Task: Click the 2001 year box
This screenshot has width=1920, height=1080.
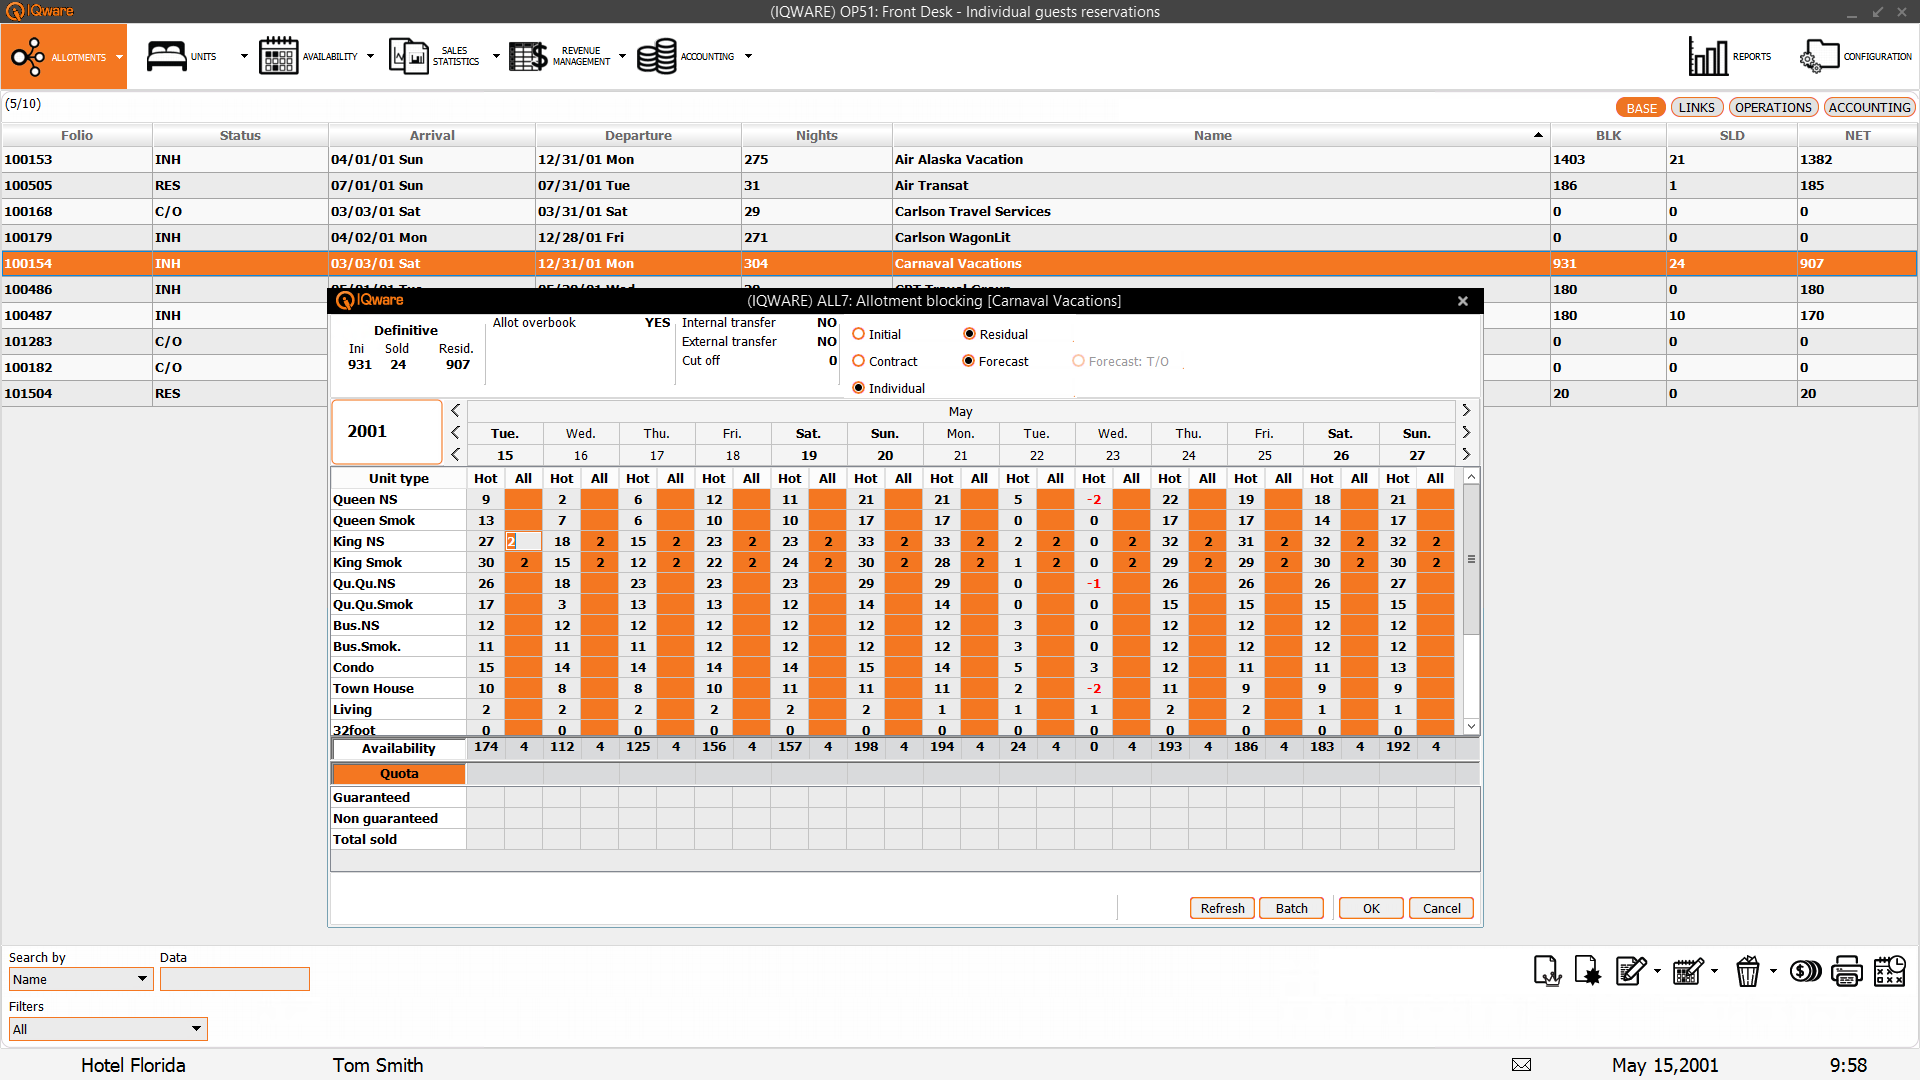Action: (386, 432)
